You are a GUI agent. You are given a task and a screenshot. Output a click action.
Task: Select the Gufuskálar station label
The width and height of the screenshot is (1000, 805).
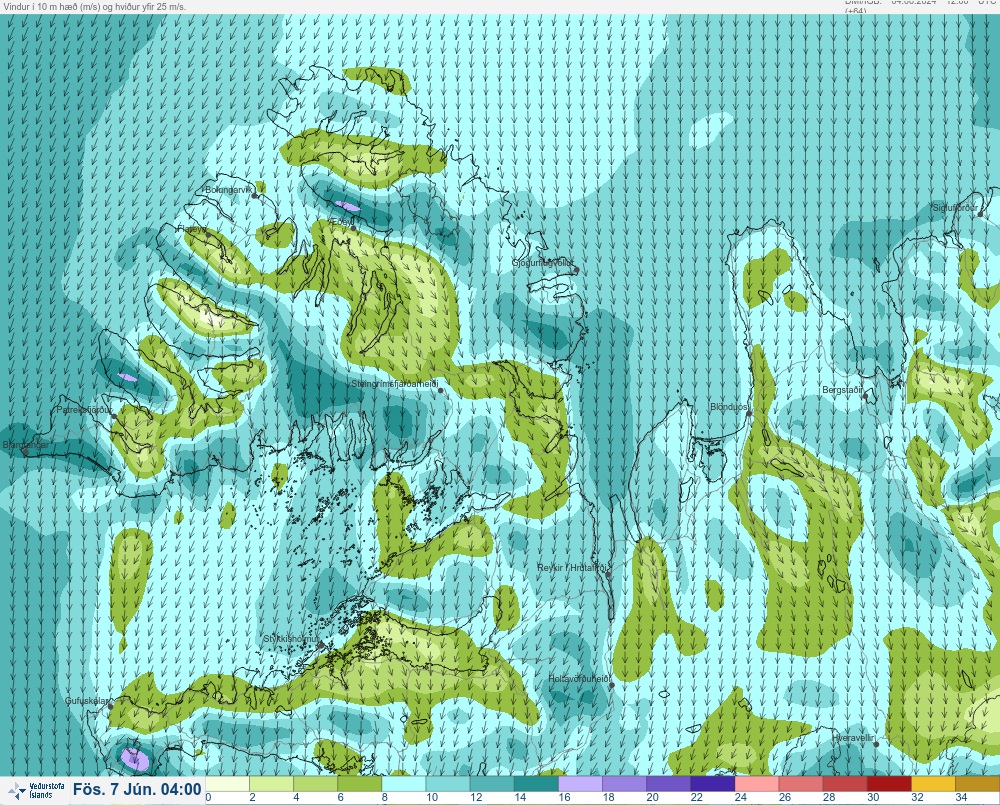86,701
